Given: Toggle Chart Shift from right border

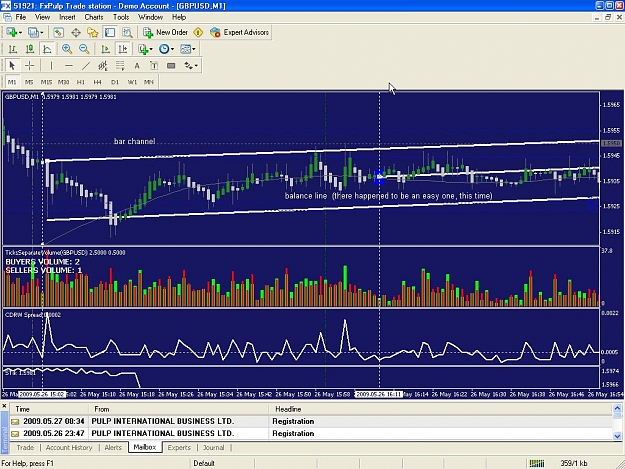Looking at the screenshot, I should [x=122, y=49].
